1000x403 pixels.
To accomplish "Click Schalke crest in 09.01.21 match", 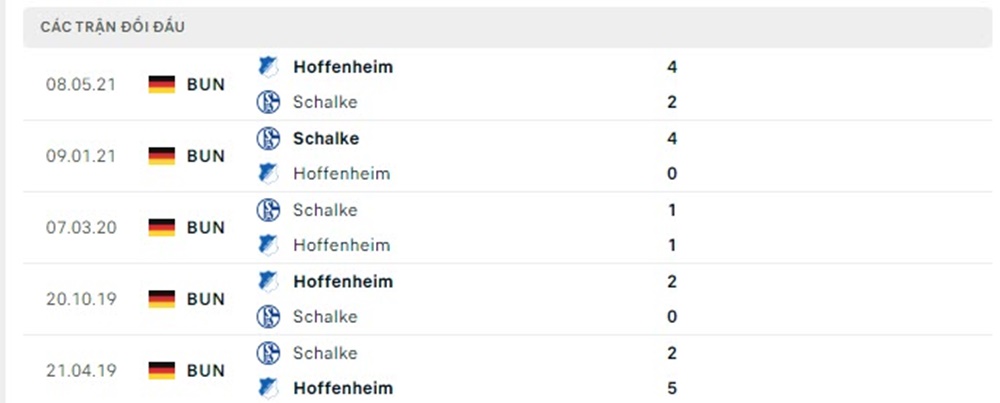I will (x=267, y=138).
